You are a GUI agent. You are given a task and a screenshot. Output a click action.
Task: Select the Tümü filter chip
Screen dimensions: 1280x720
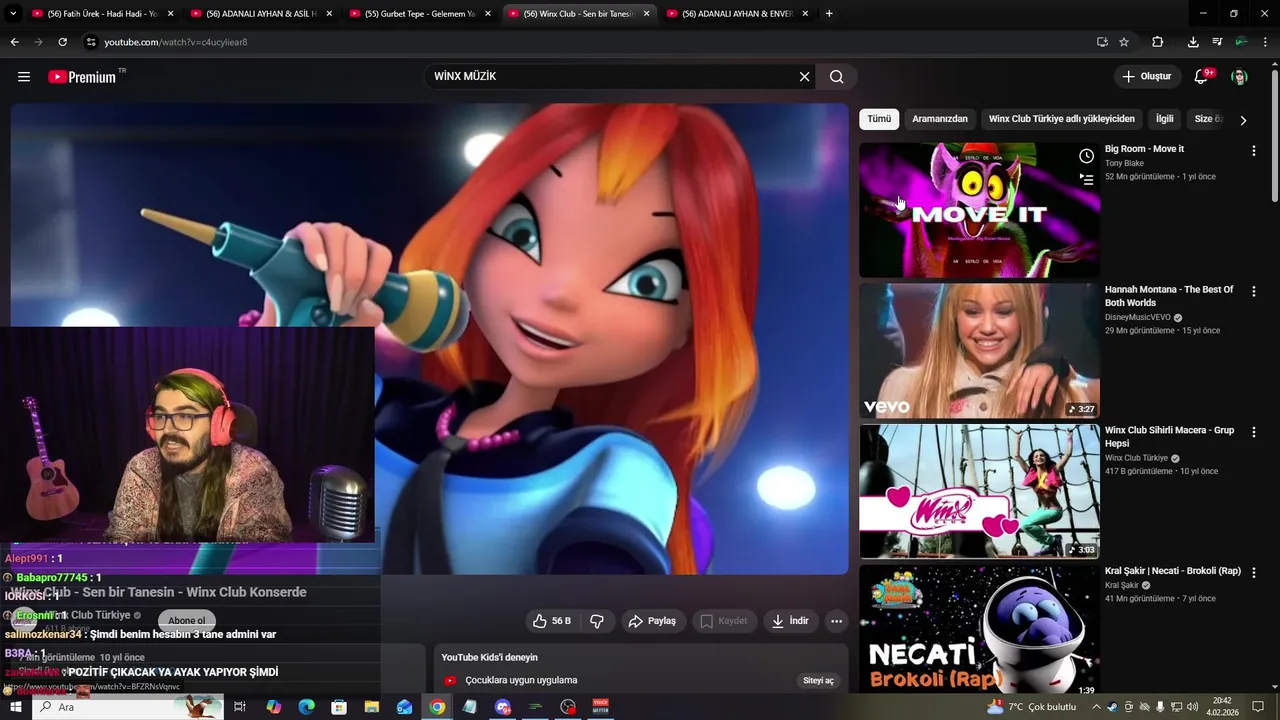pos(879,119)
